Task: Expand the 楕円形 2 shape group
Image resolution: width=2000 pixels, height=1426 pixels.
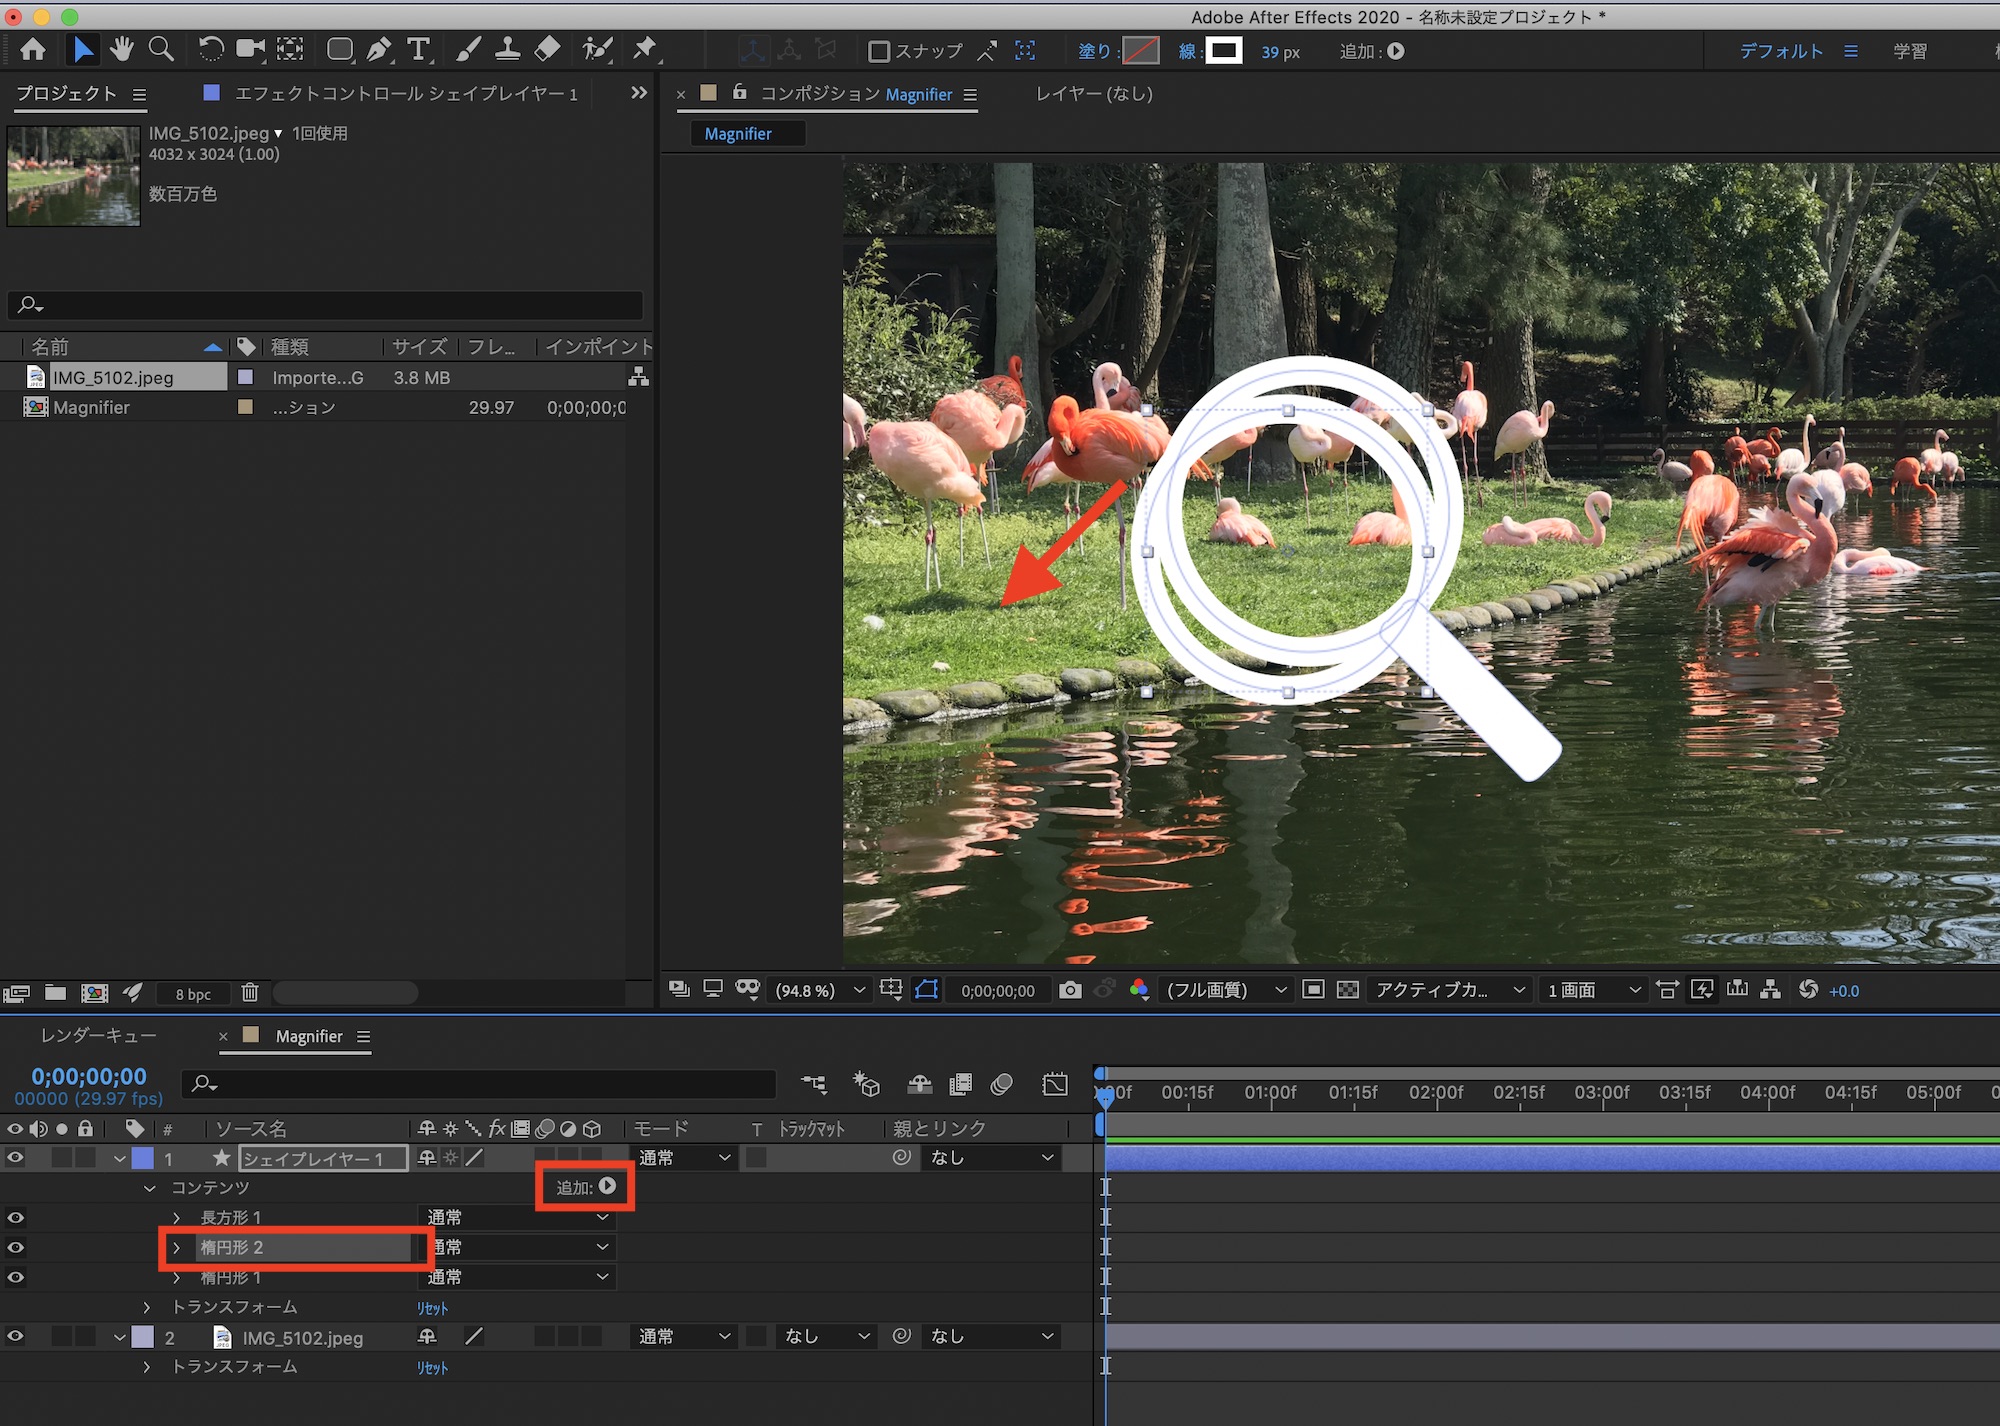Action: pyautogui.click(x=177, y=1247)
